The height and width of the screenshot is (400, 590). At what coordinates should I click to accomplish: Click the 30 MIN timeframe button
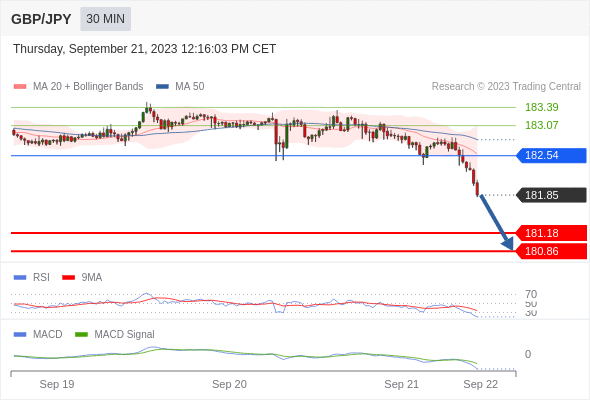pos(105,19)
